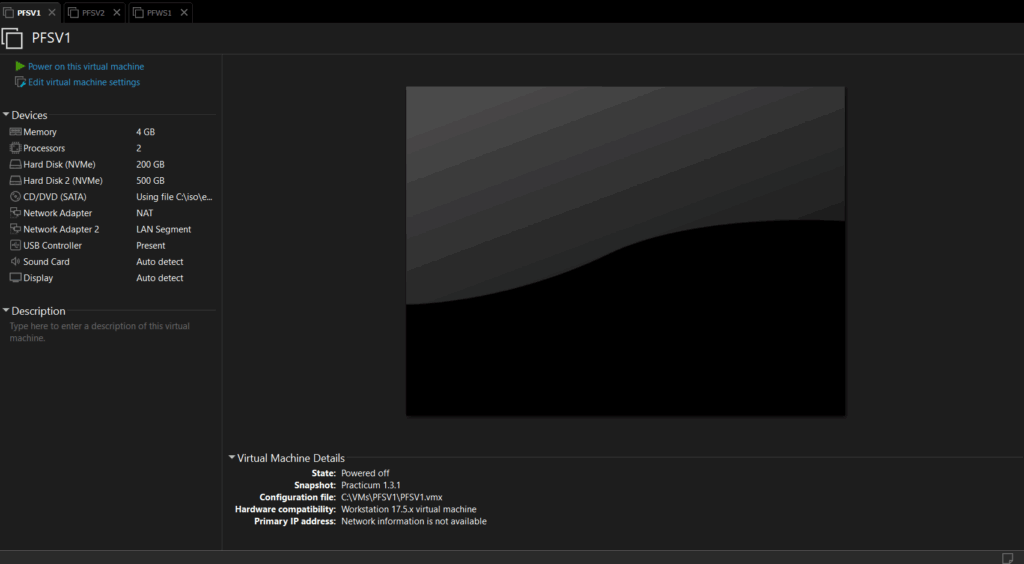The height and width of the screenshot is (564, 1024).
Task: Power on this virtual machine
Action: [x=86, y=66]
